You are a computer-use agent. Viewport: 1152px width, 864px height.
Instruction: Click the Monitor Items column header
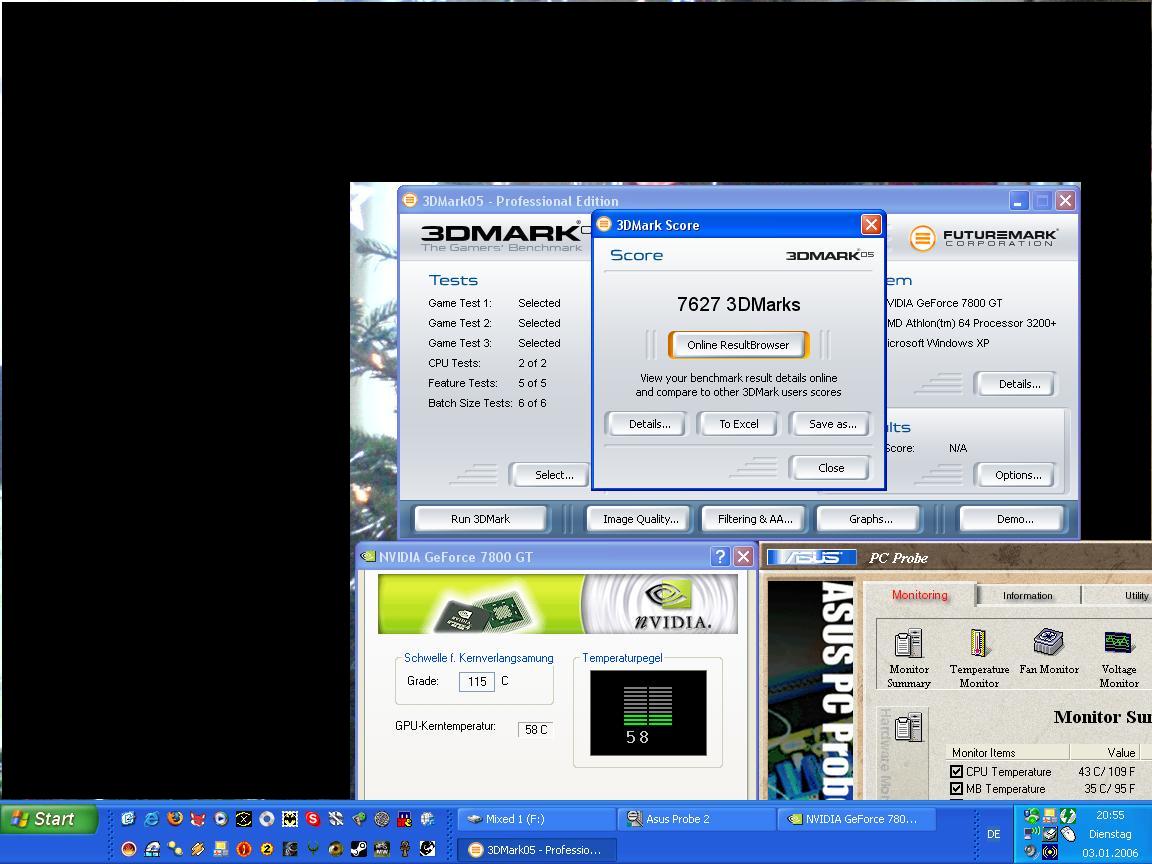1007,752
